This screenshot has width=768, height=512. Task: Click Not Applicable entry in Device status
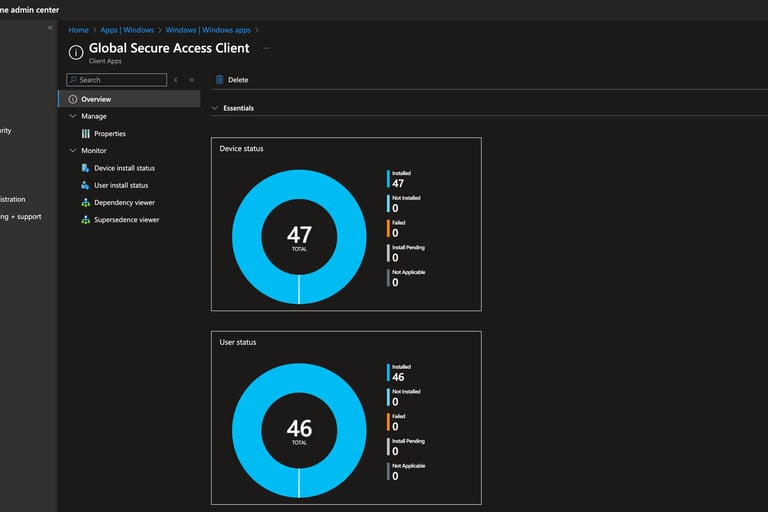[x=407, y=278]
